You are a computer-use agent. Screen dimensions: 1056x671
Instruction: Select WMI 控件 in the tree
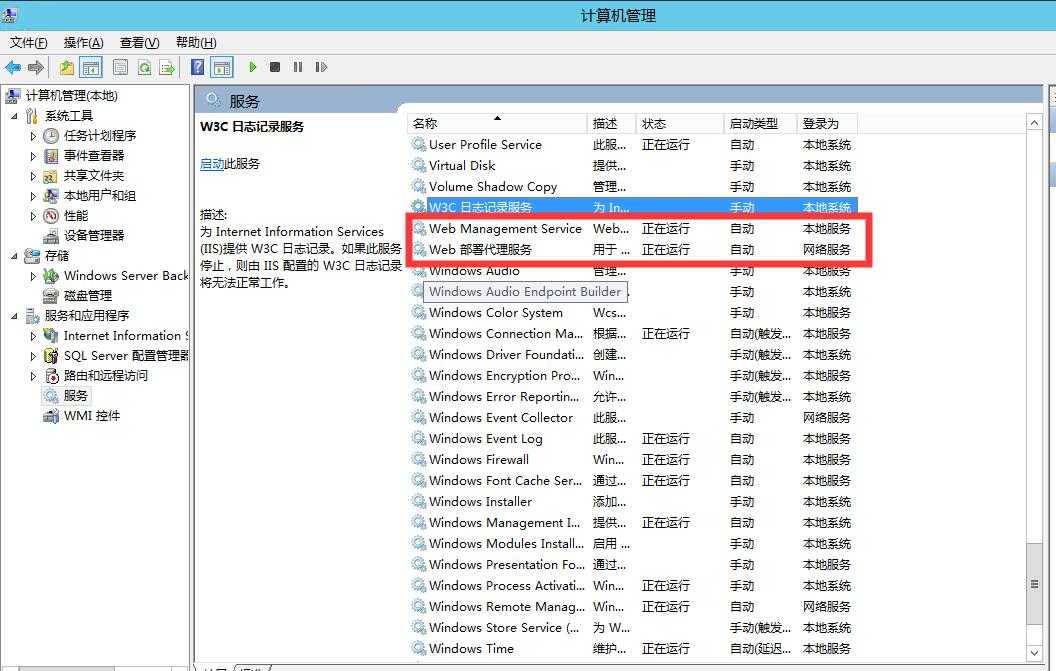[92, 416]
